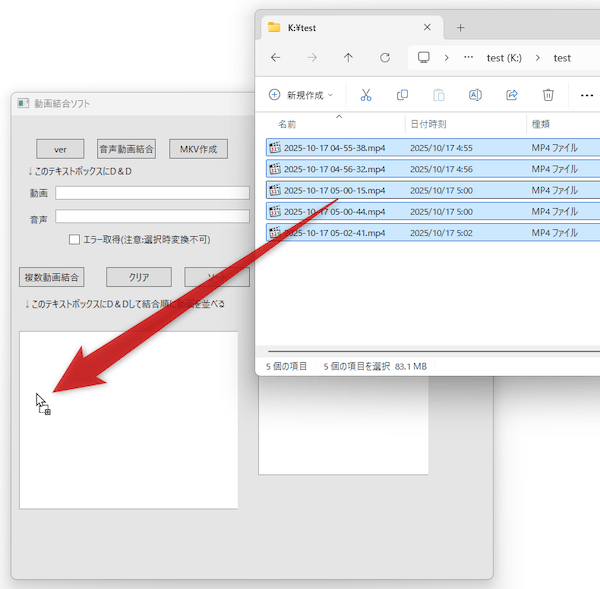Click the Paste clipboard icon
600x589 pixels.
coord(439,95)
